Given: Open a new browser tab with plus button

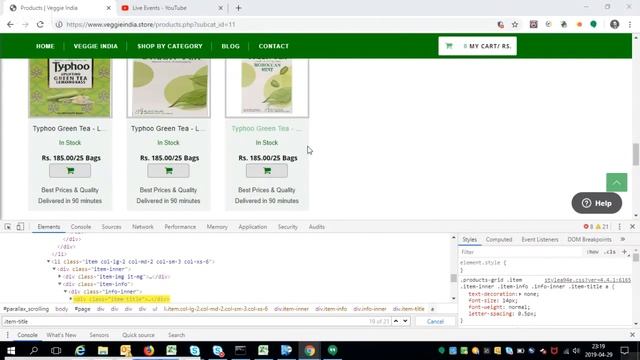Looking at the screenshot, I should click(238, 8).
